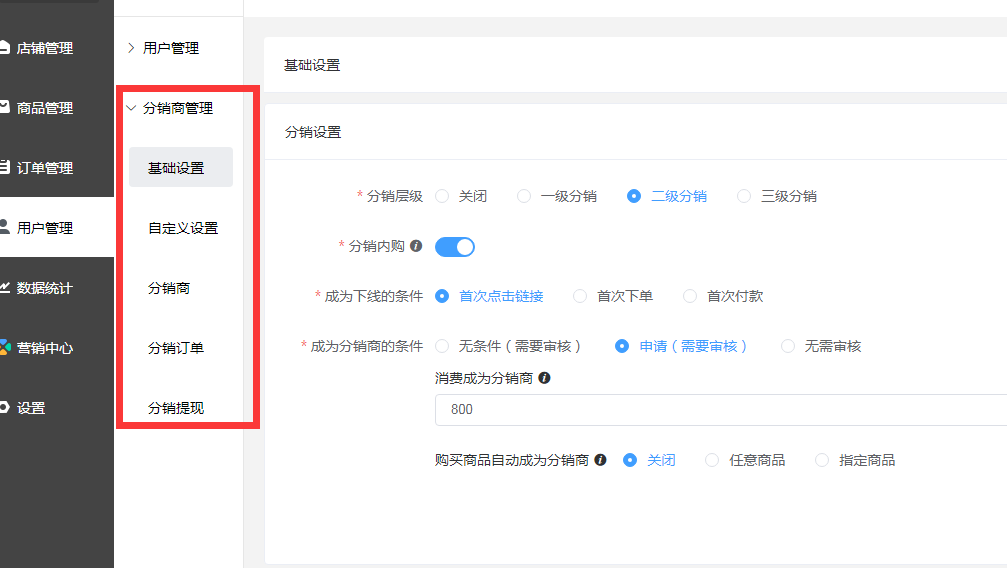Screen dimensions: 1007x568
Task: Open 分销提现 submenu item
Action: pyautogui.click(x=175, y=408)
